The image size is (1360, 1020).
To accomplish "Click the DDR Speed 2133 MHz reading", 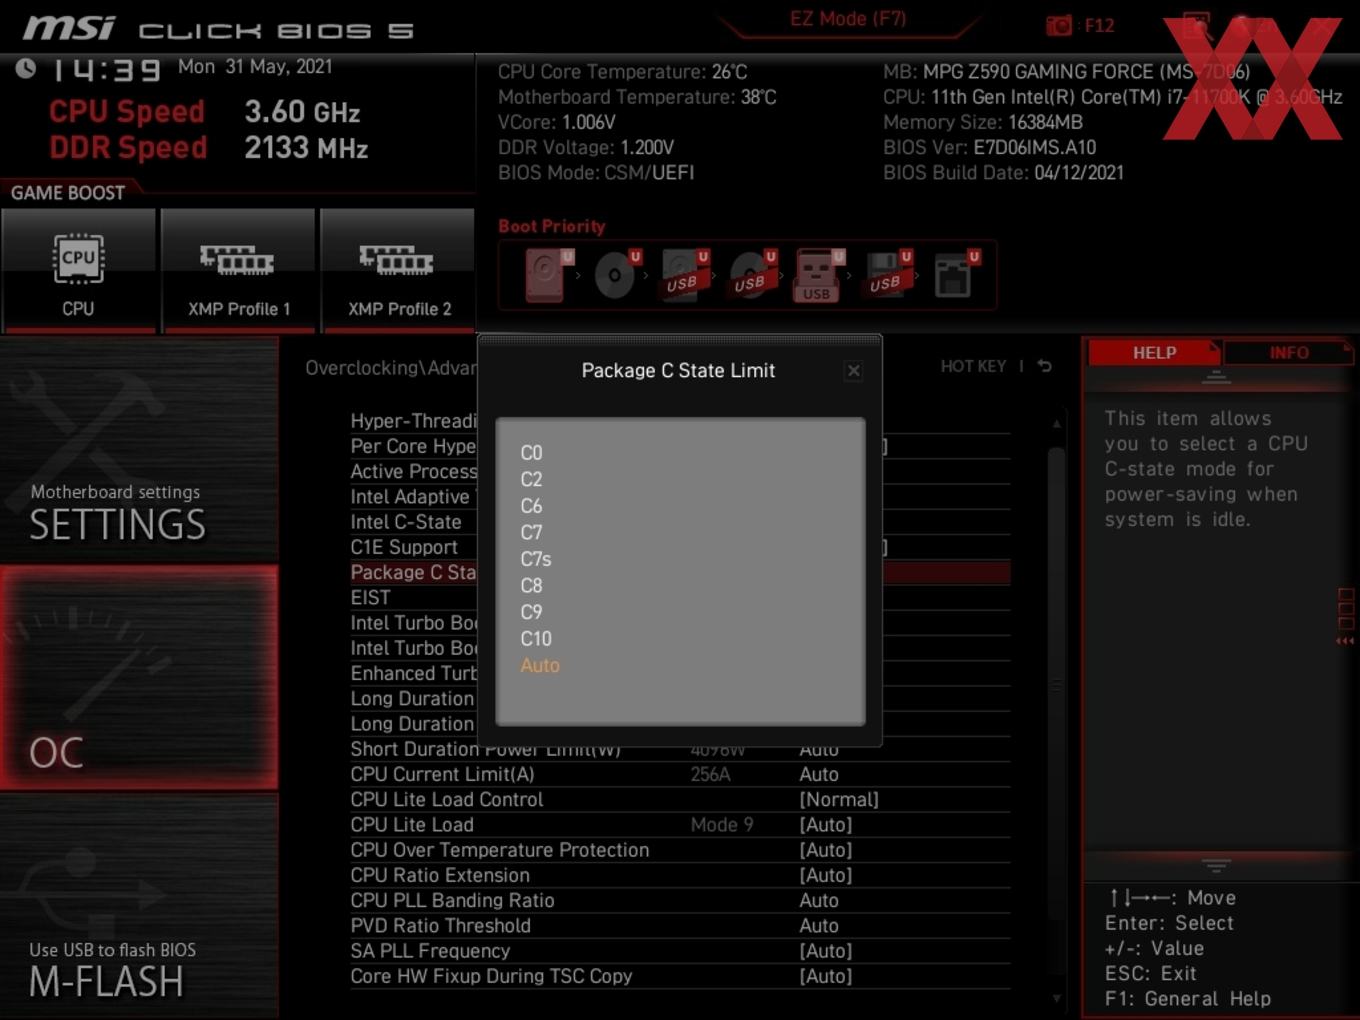I will 209,148.
